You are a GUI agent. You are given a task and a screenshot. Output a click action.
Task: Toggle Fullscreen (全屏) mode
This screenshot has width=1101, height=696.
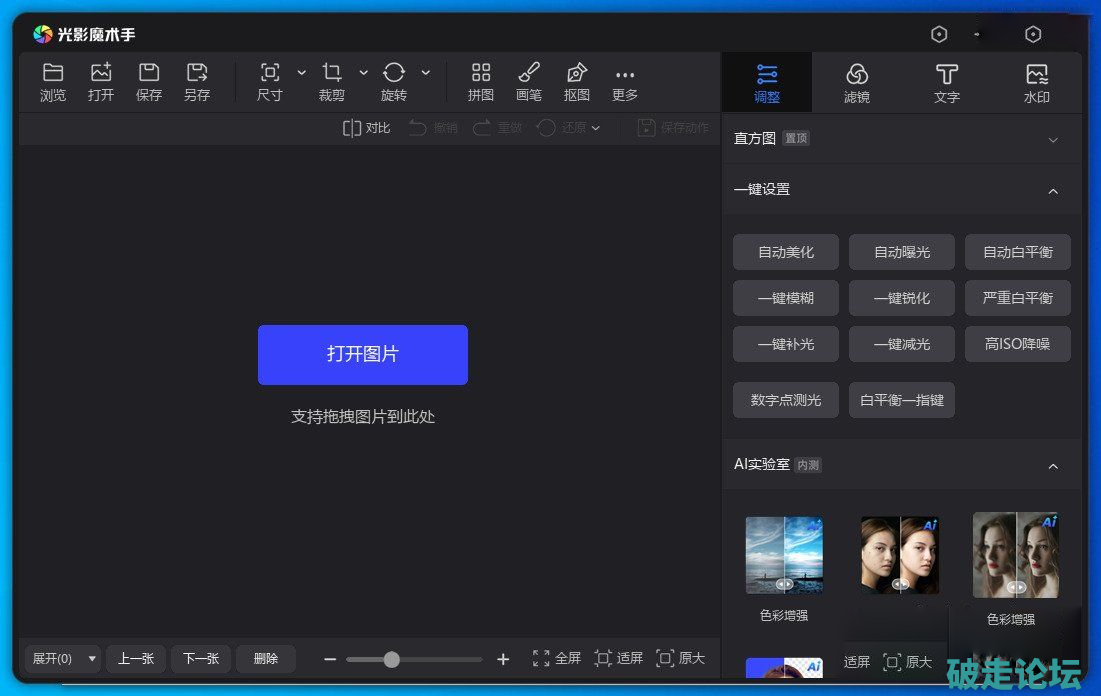pos(556,658)
